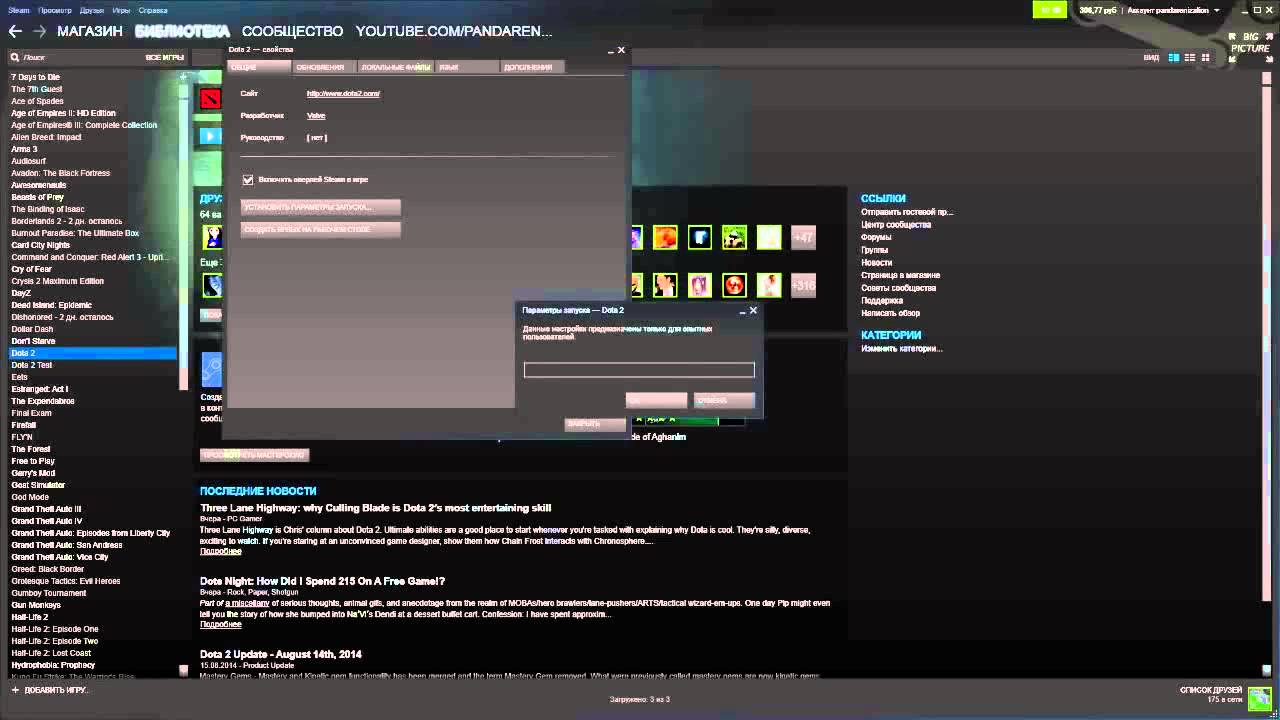Open the Steam menu

point(19,10)
